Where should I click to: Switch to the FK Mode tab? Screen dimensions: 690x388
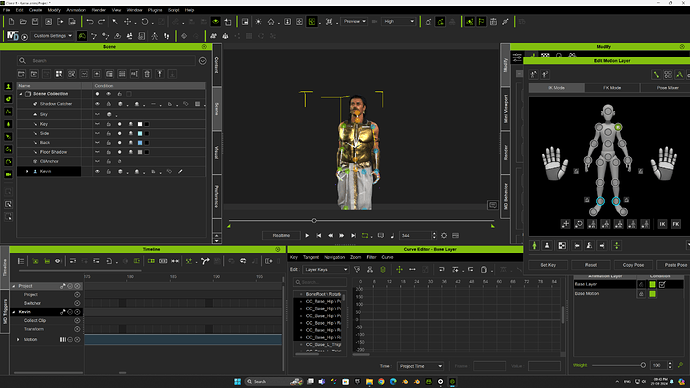coord(612,88)
